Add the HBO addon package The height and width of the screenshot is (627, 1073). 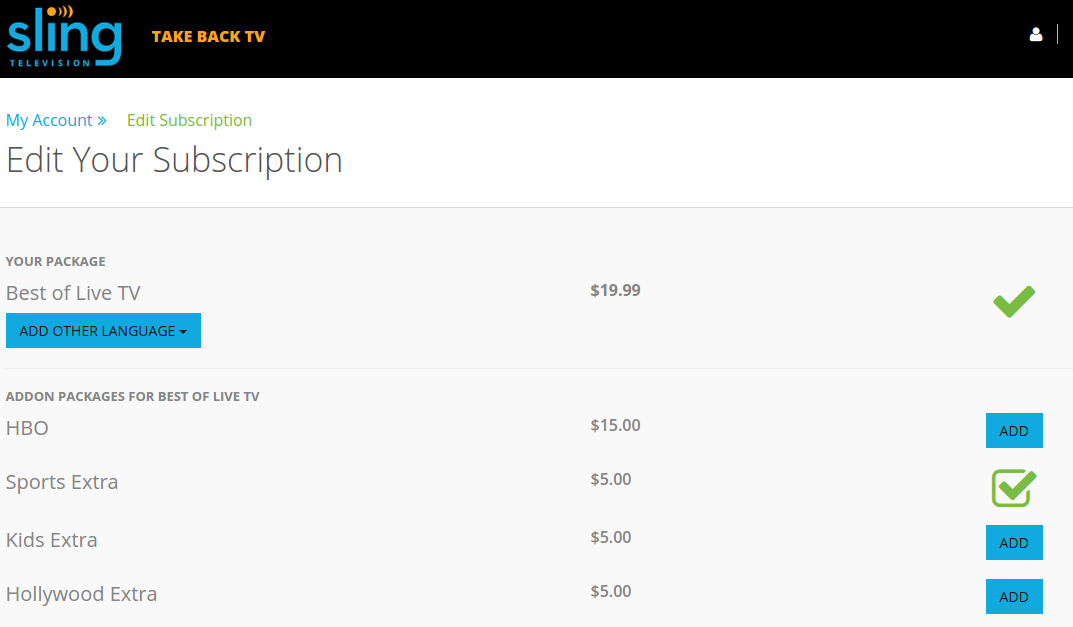1013,430
